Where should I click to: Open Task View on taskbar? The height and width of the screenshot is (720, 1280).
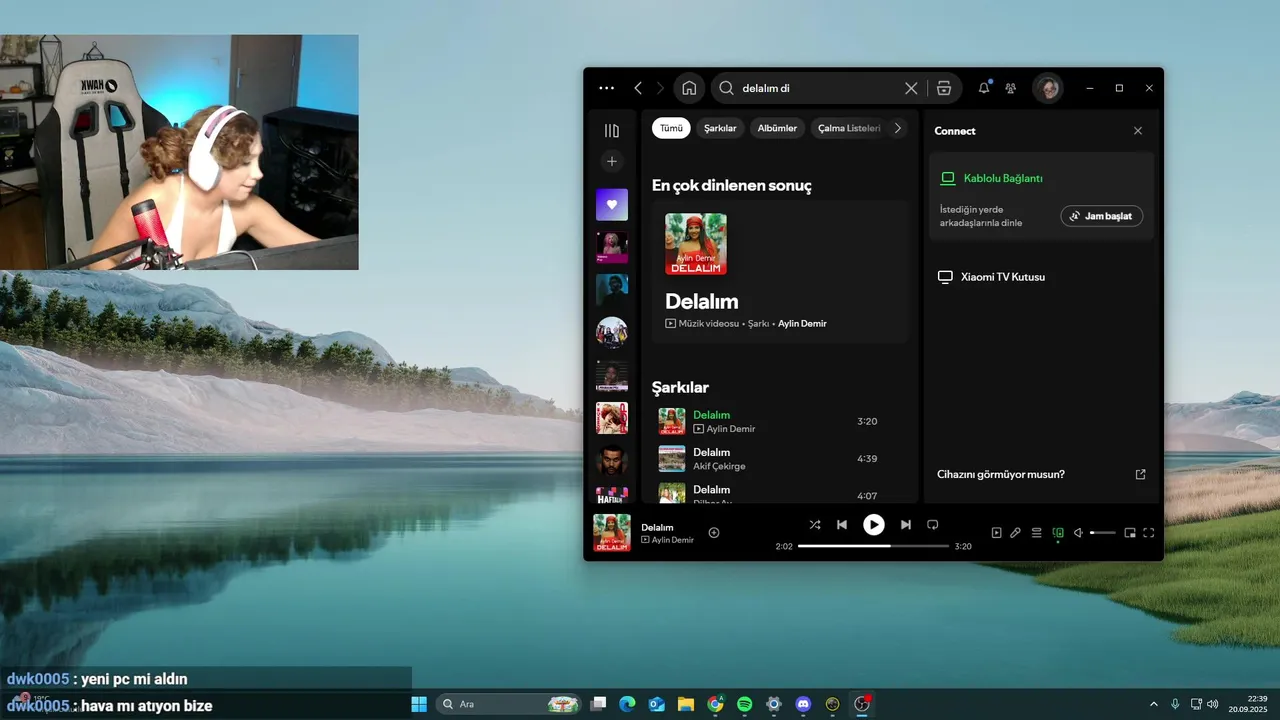click(x=598, y=704)
